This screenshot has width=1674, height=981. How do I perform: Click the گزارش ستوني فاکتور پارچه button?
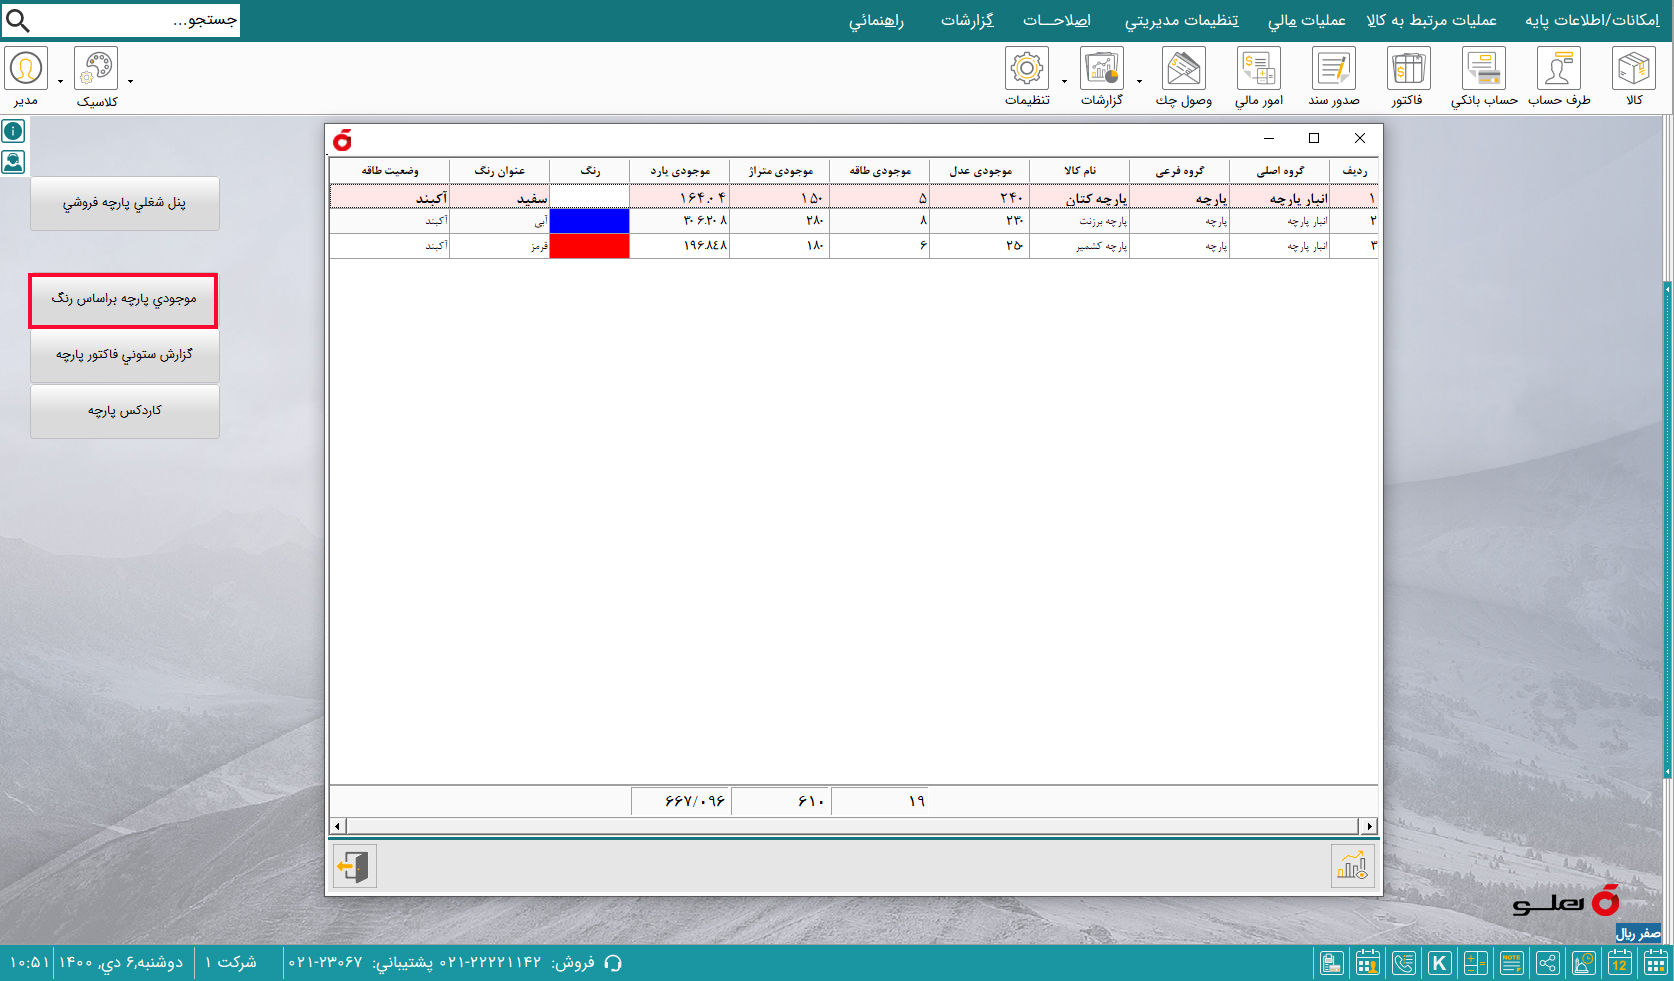125,355
